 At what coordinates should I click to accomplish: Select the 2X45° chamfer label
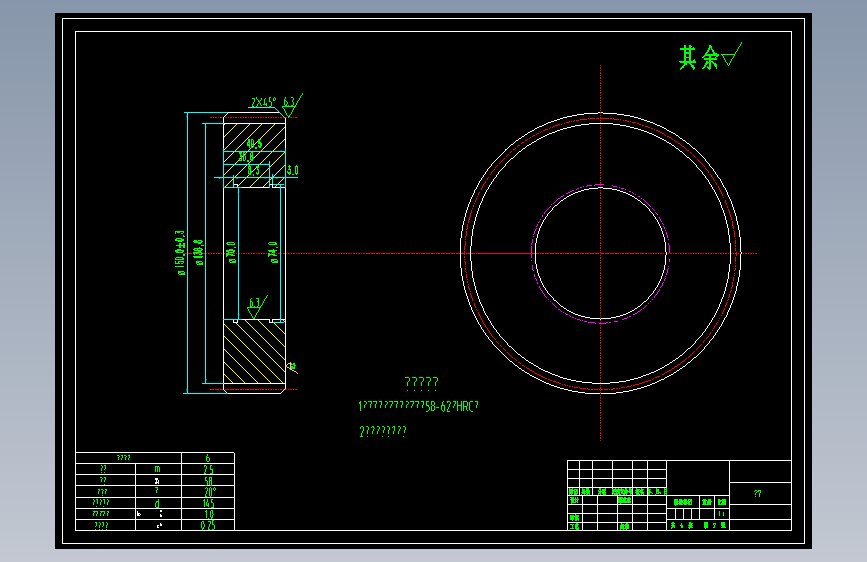[263, 102]
